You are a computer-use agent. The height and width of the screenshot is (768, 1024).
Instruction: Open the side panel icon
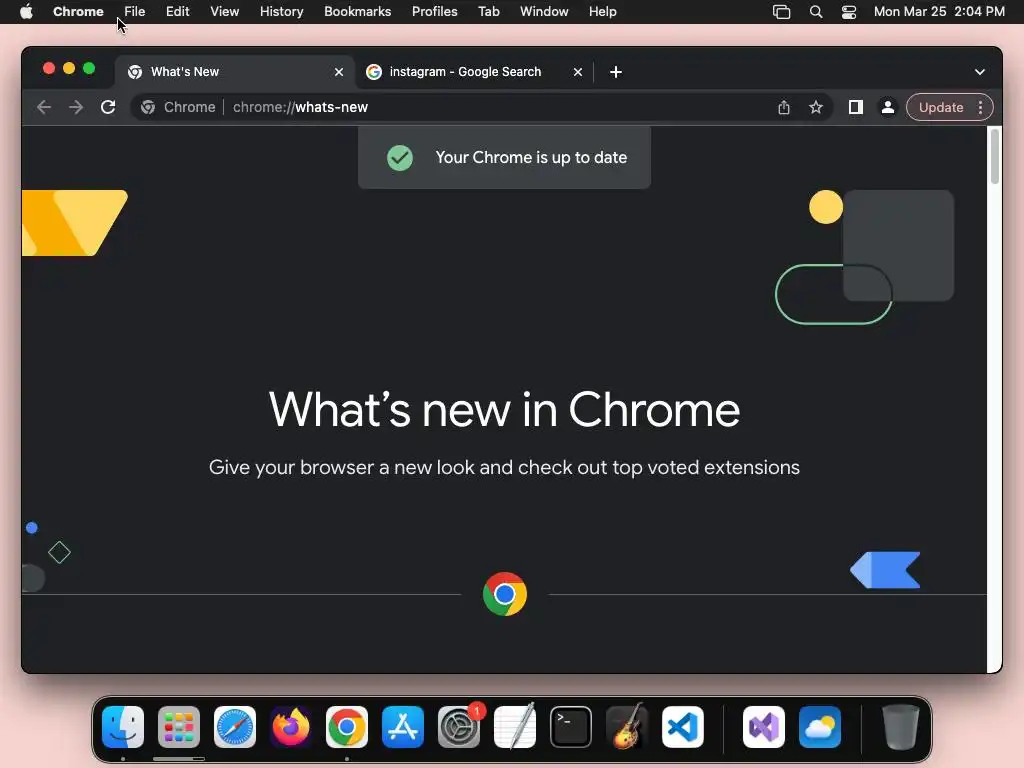[856, 107]
